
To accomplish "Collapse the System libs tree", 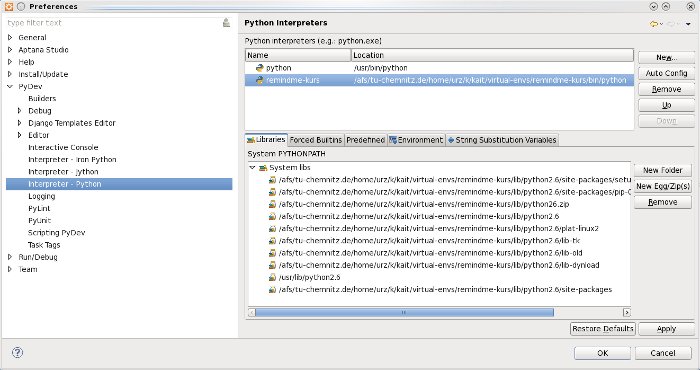I will (x=252, y=167).
